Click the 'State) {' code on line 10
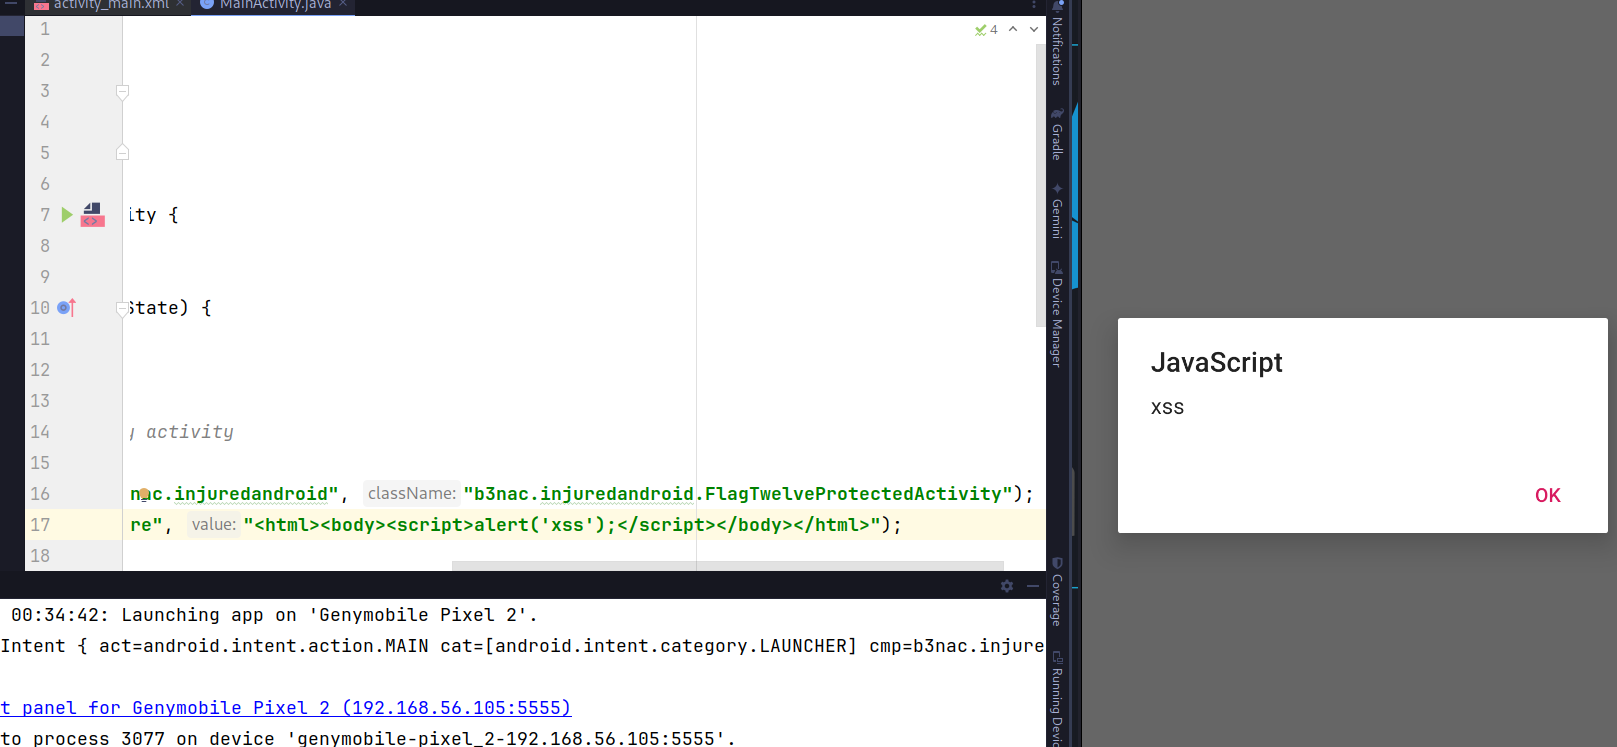1617x747 pixels. (170, 308)
